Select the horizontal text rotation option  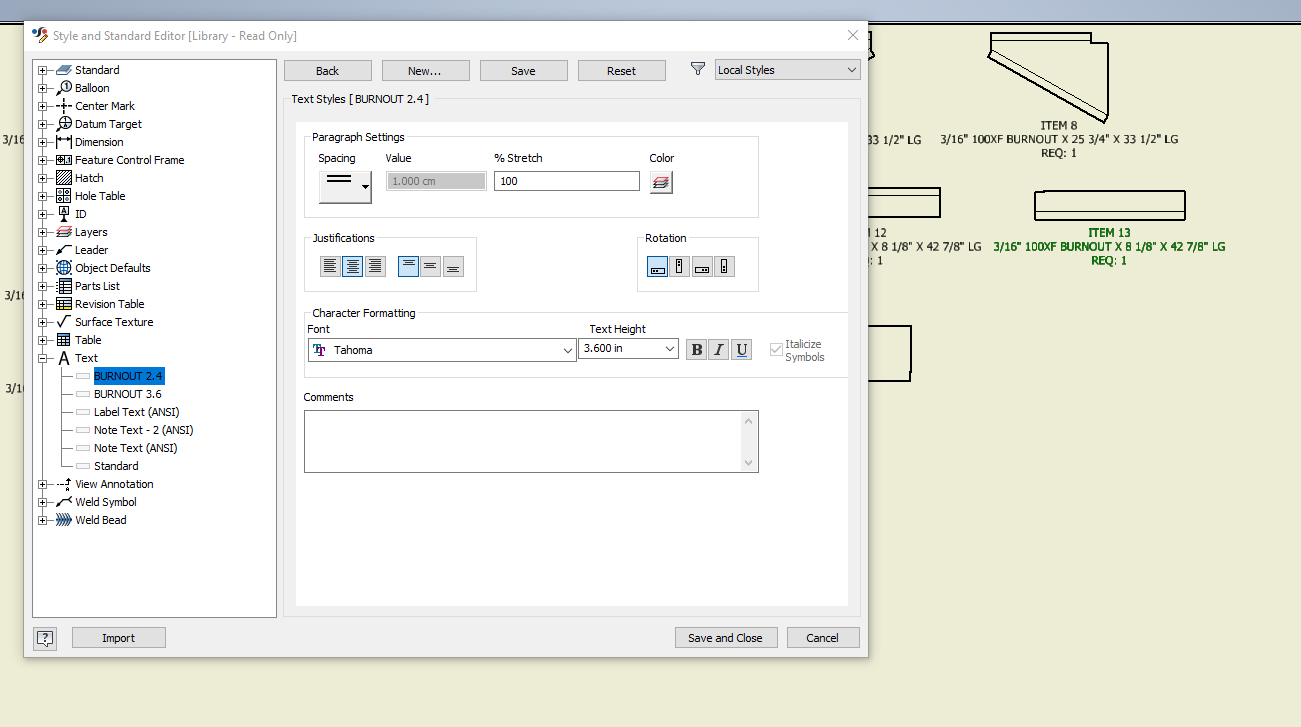pos(657,266)
